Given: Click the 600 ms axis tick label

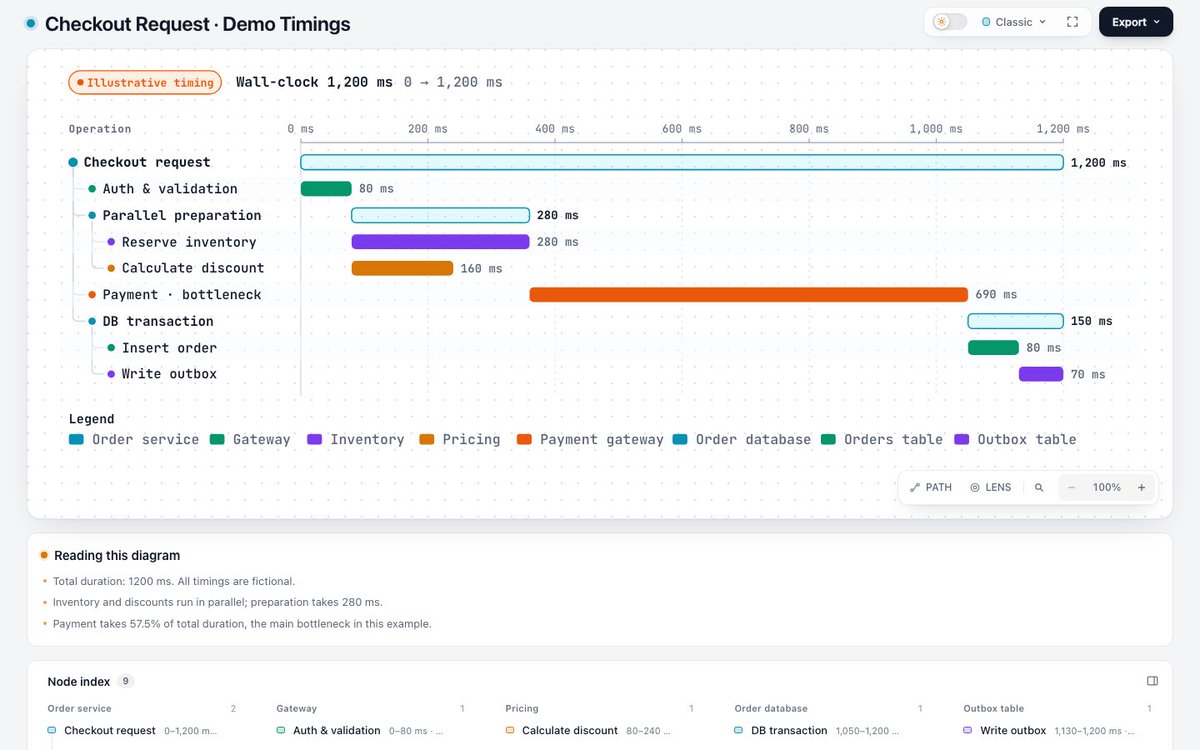Looking at the screenshot, I should pyautogui.click(x=681, y=129).
